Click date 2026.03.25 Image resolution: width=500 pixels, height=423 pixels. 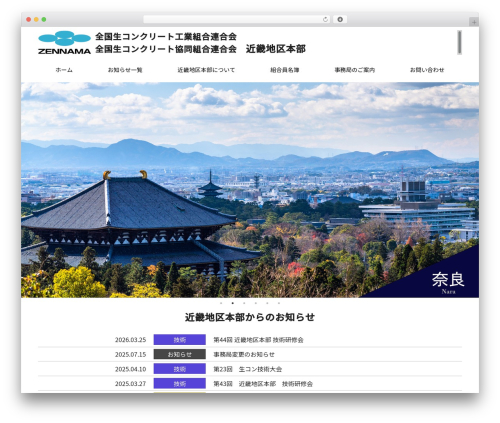[x=130, y=340]
